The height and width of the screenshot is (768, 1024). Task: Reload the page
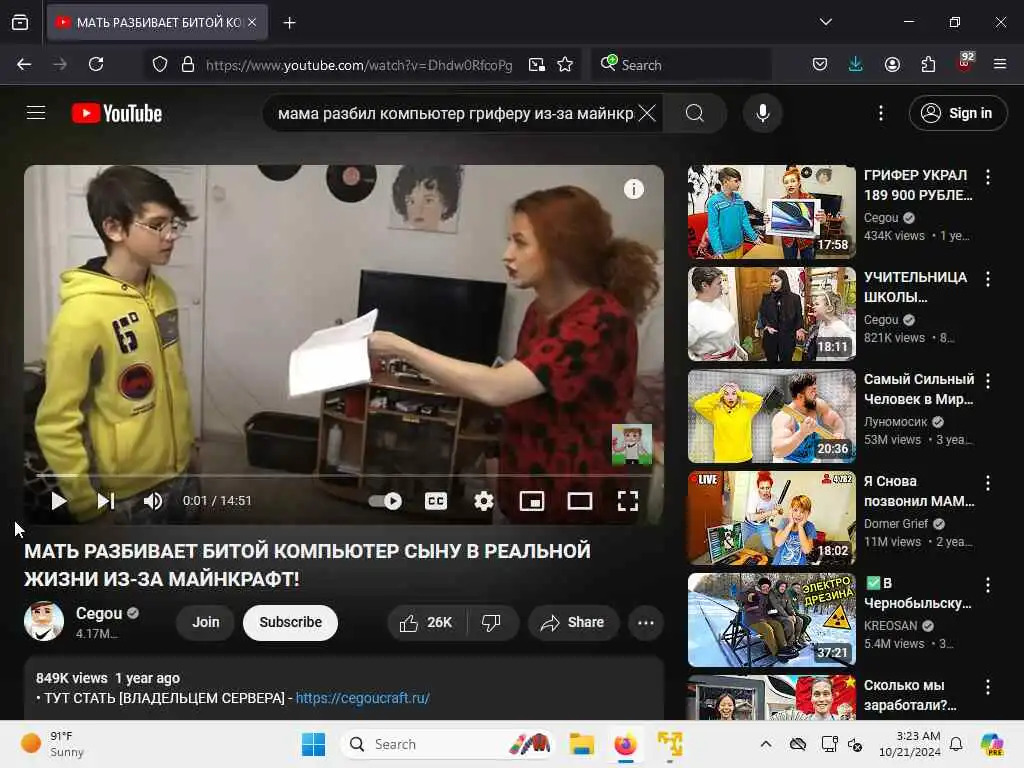pos(96,64)
